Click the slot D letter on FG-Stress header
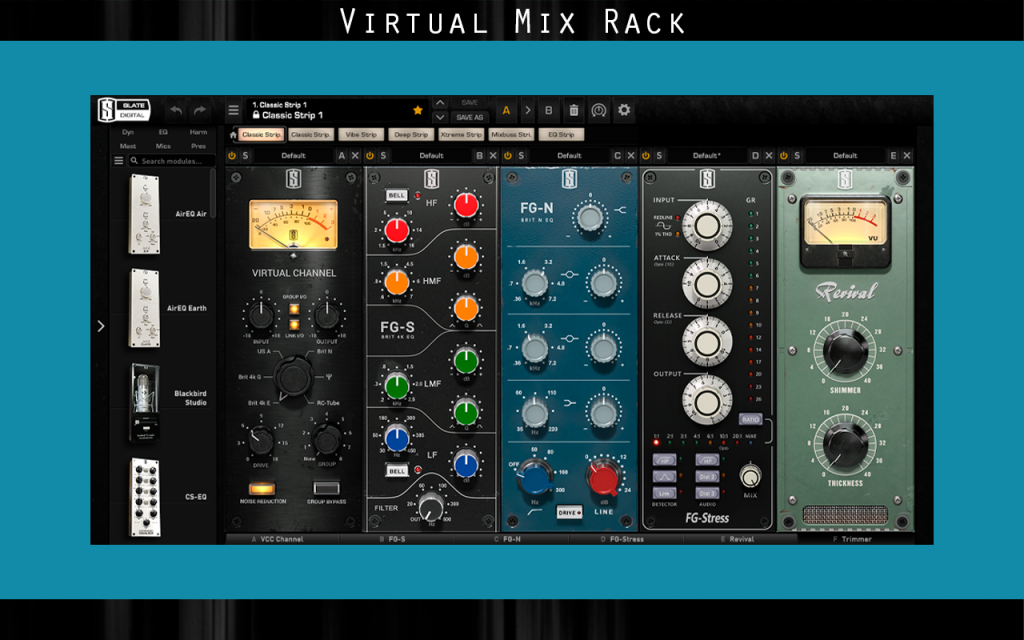The image size is (1024, 640). pyautogui.click(x=755, y=155)
